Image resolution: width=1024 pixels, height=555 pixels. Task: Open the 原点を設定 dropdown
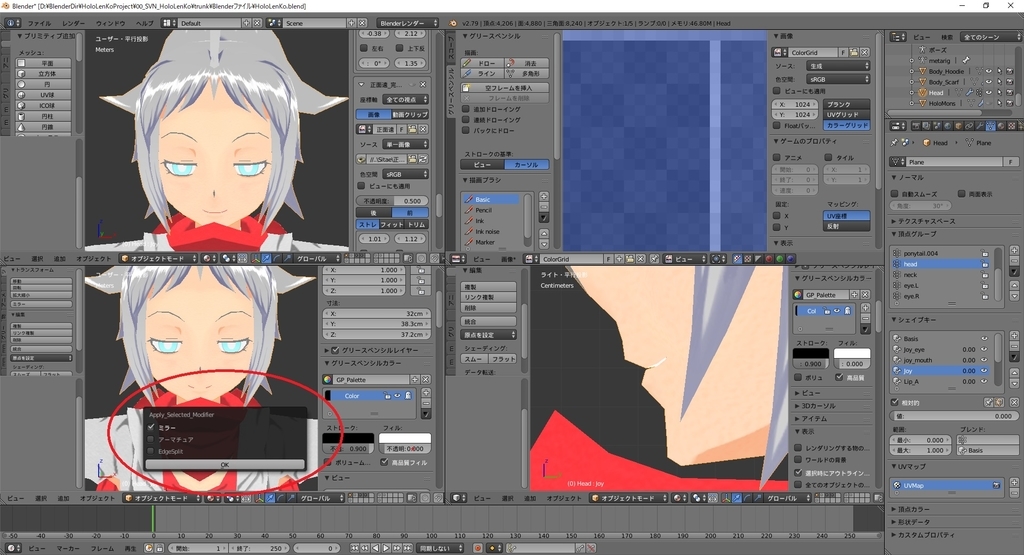(x=489, y=334)
